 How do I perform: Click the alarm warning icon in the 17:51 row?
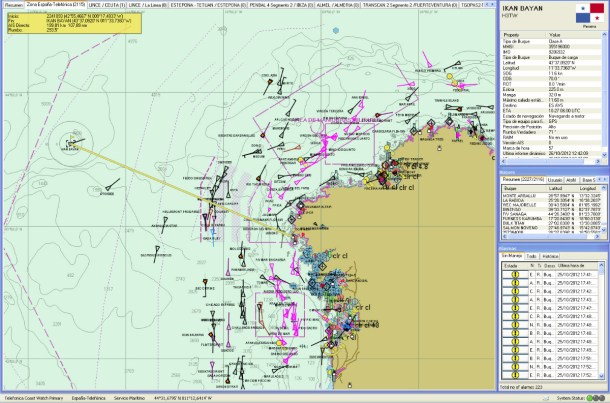[515, 358]
